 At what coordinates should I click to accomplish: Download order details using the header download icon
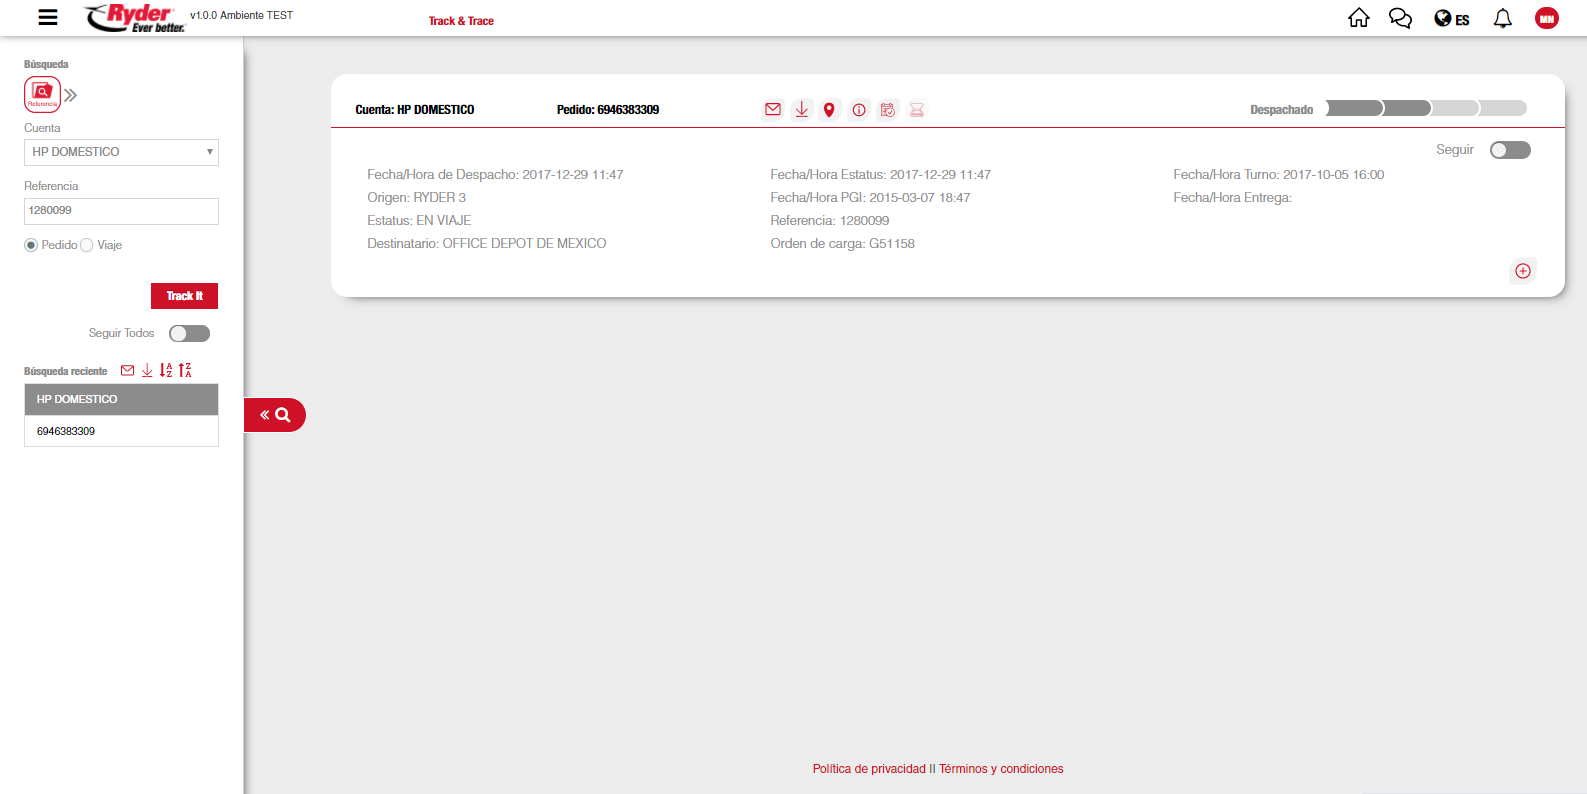point(801,110)
